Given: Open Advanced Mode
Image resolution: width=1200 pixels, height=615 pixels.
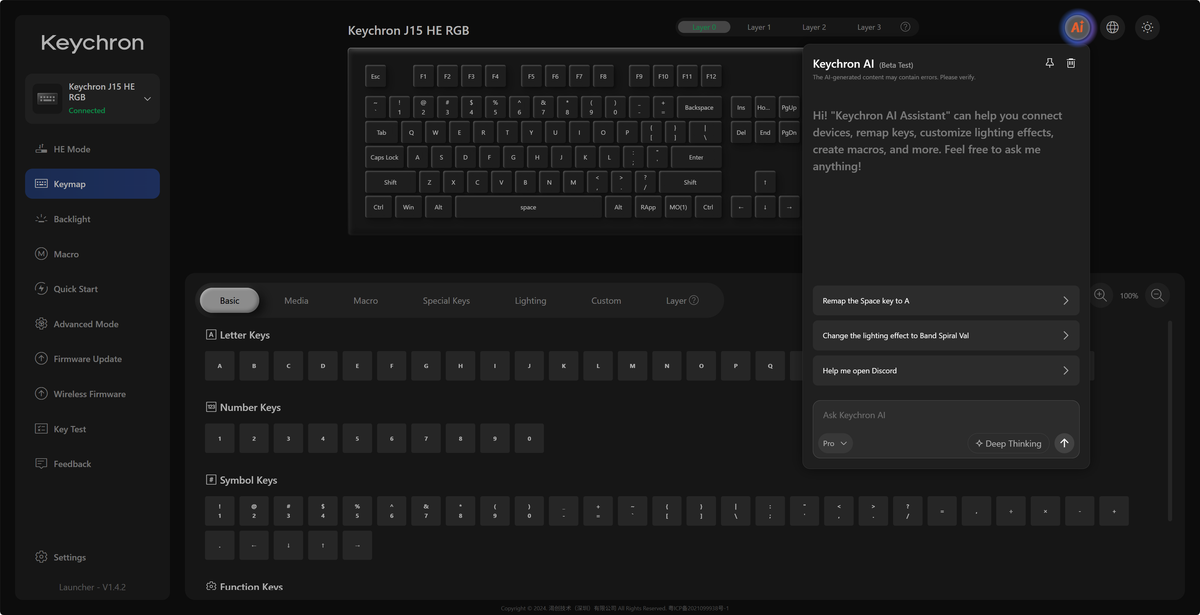Looking at the screenshot, I should click(92, 324).
